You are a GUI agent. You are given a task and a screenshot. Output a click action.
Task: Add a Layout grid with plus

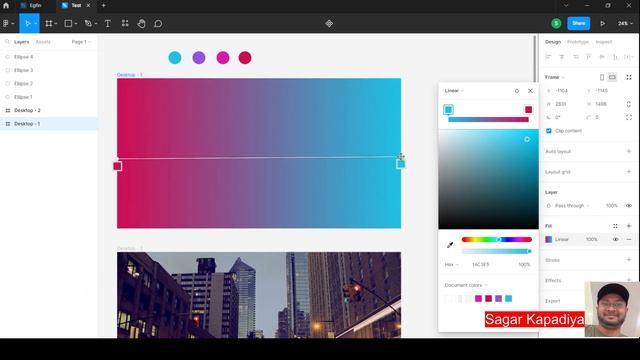pos(629,171)
